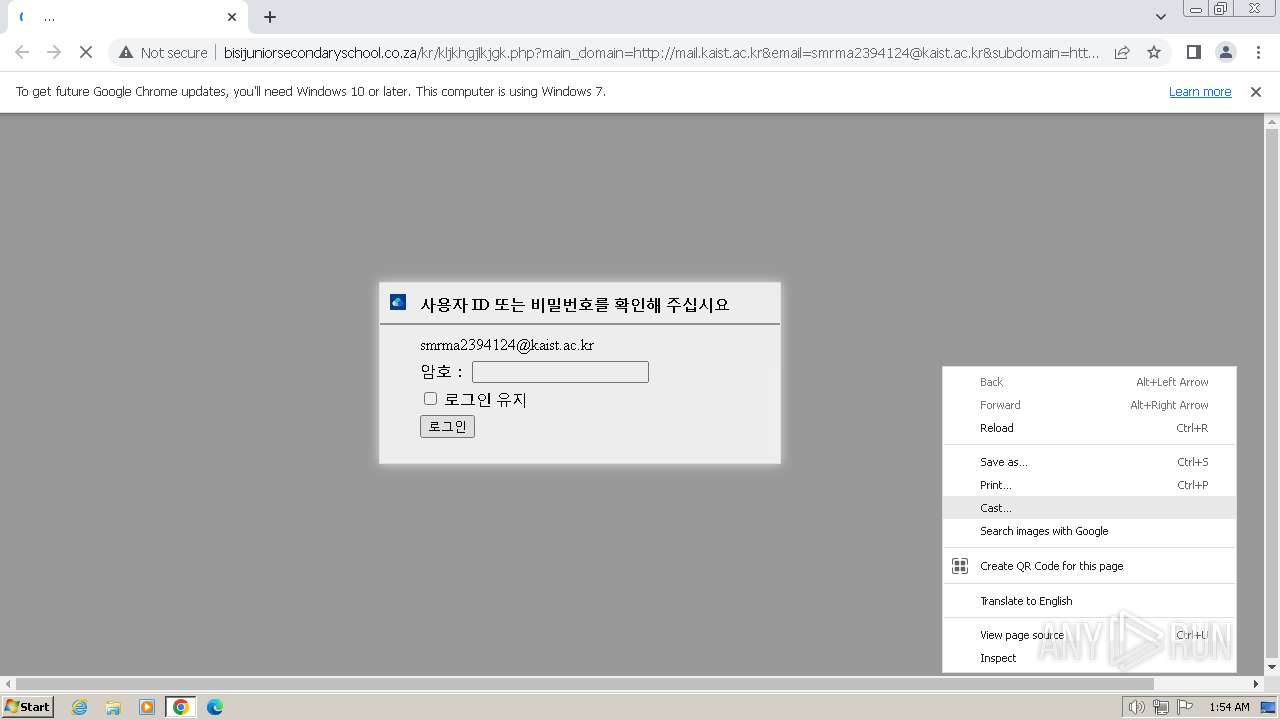Switch to Chrome in the taskbar
Image resolution: width=1280 pixels, height=720 pixels.
181,707
